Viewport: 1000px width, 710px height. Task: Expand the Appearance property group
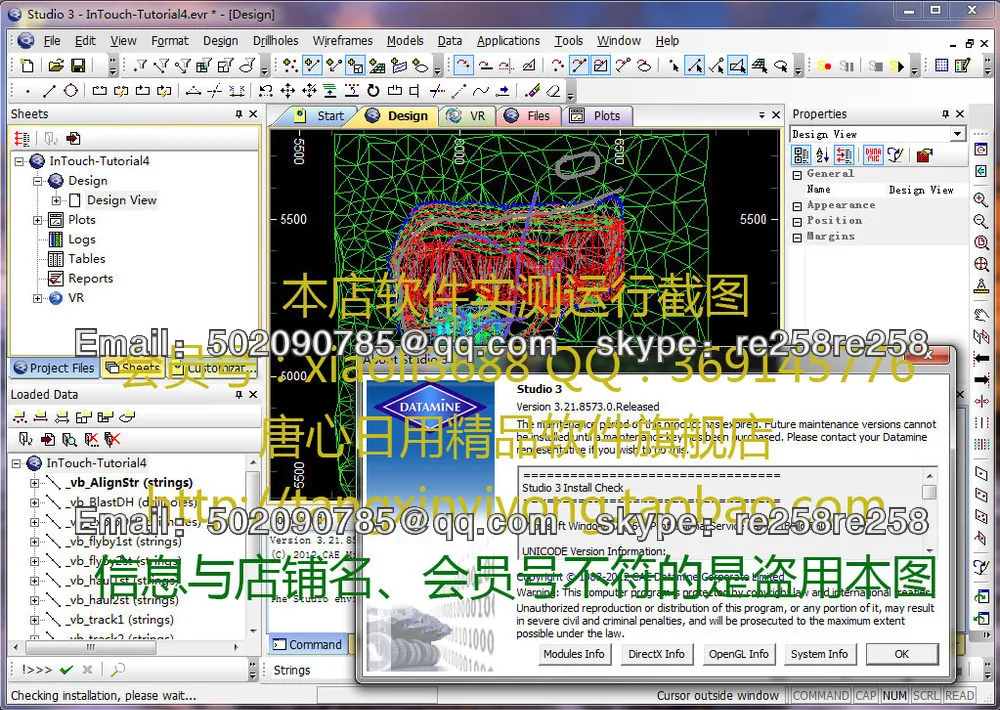pyautogui.click(x=797, y=205)
